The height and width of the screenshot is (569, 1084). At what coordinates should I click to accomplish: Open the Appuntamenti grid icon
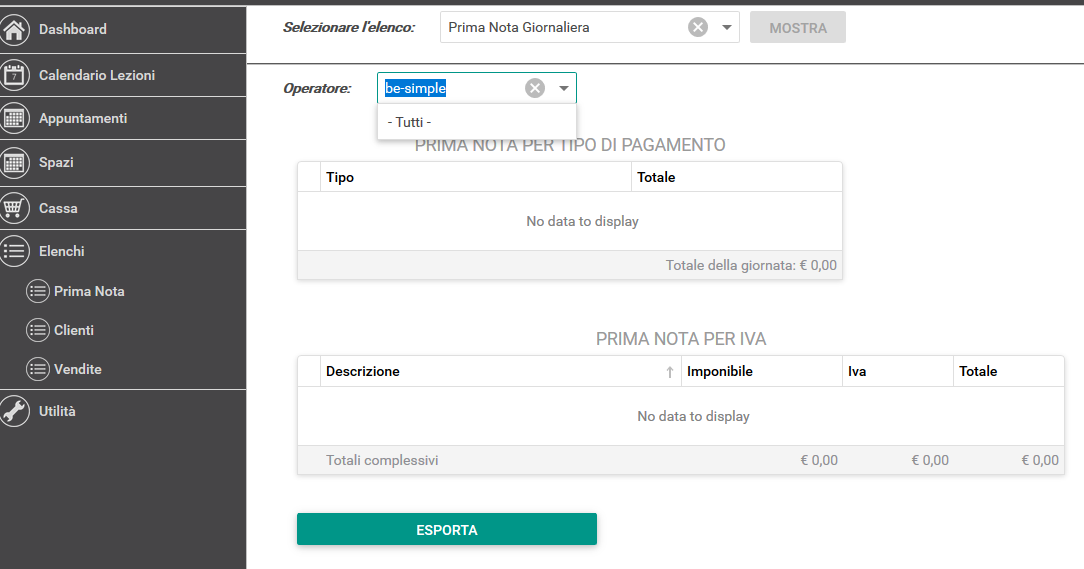(x=14, y=118)
